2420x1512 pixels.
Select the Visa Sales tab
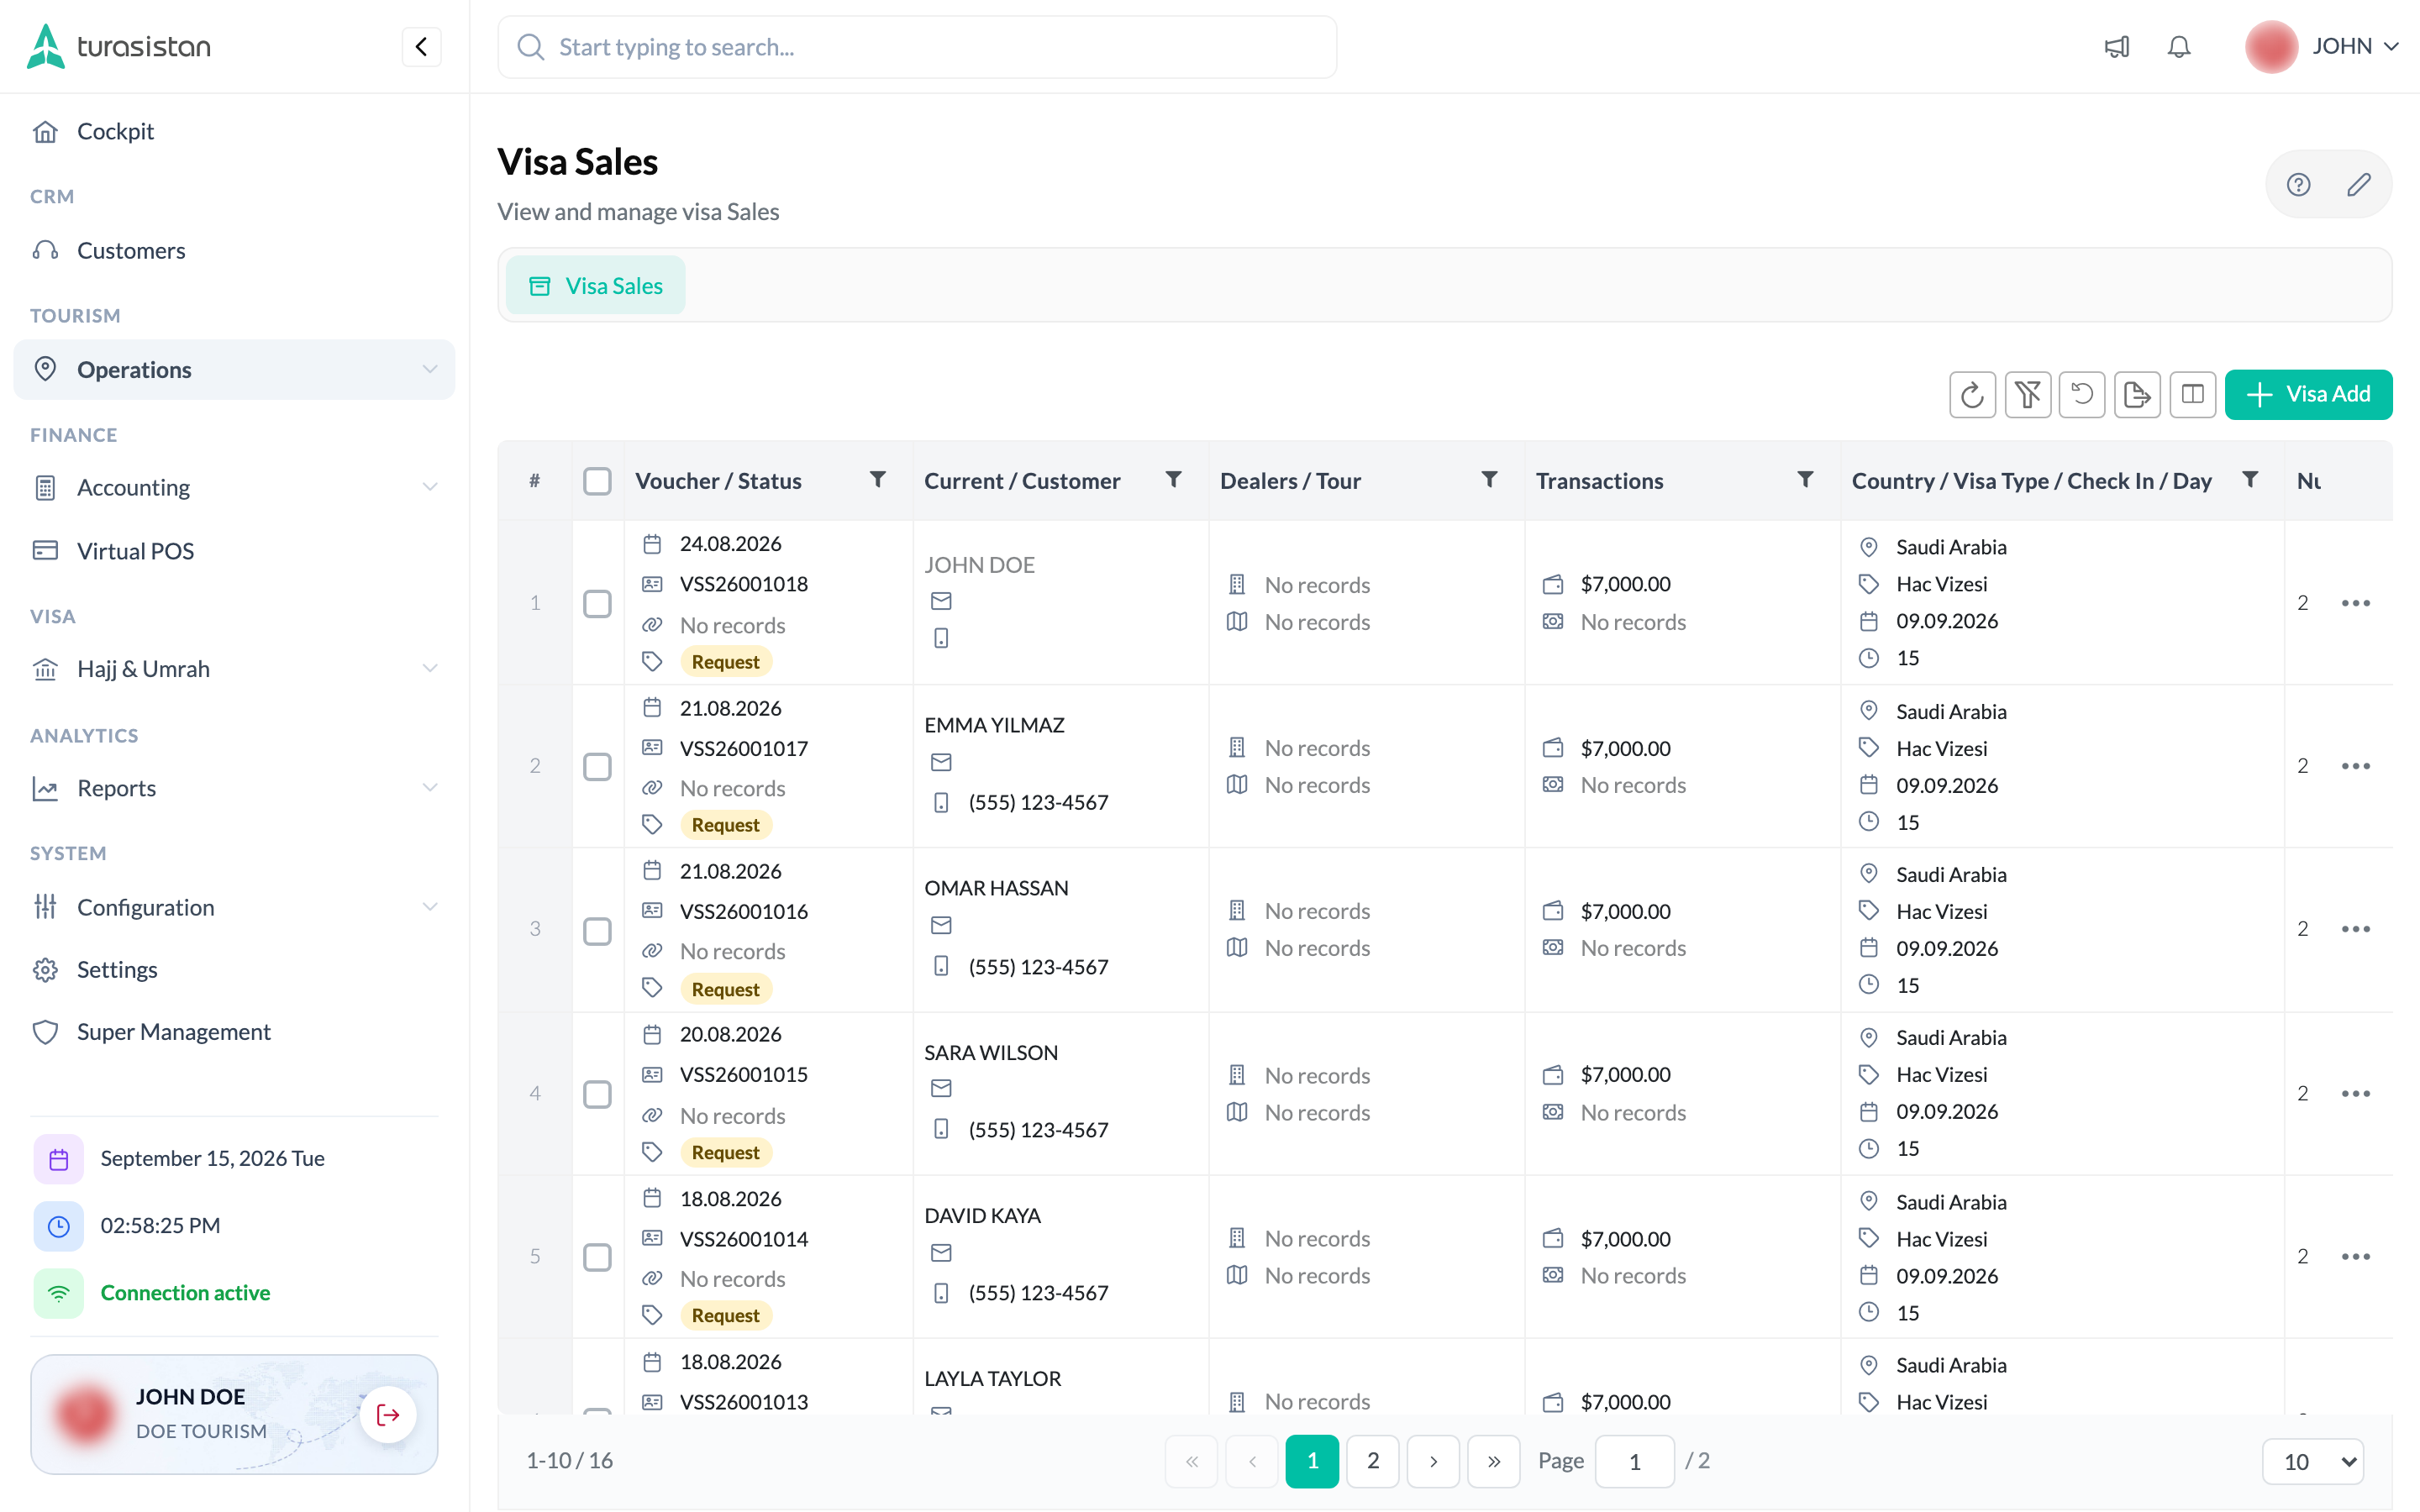[x=595, y=286]
